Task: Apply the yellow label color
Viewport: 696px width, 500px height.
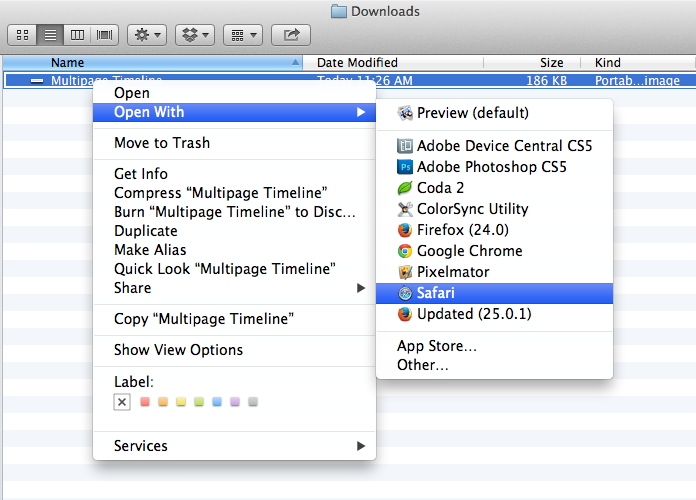Action: [x=181, y=402]
